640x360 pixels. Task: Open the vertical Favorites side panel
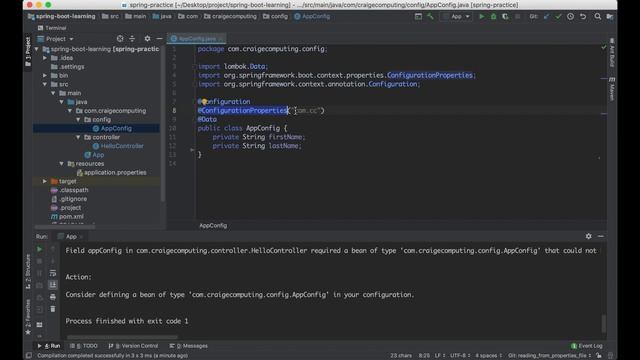pos(28,317)
